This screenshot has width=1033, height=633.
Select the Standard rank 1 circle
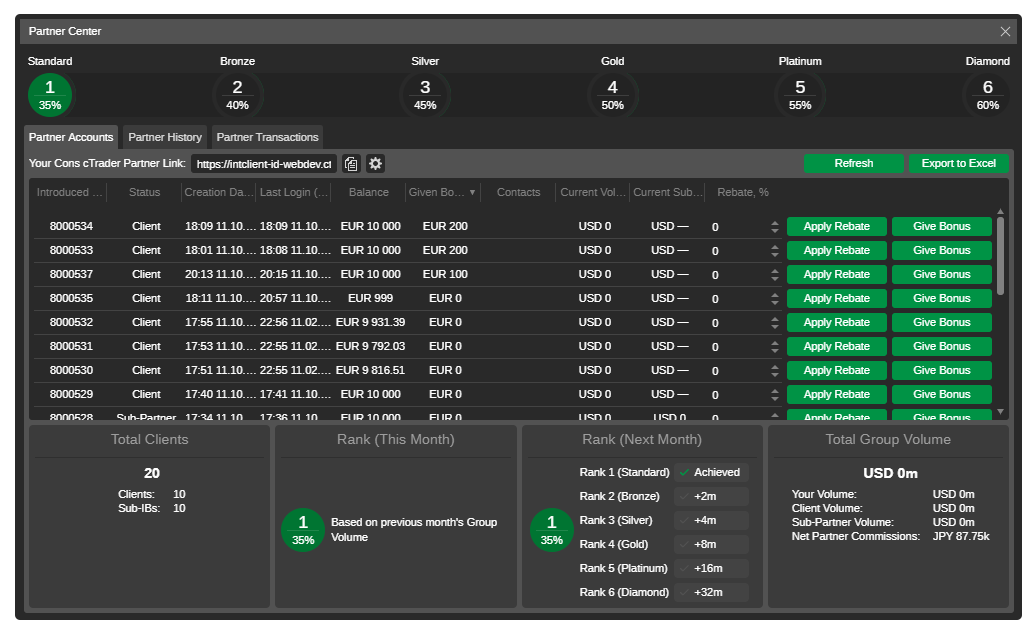click(x=50, y=96)
